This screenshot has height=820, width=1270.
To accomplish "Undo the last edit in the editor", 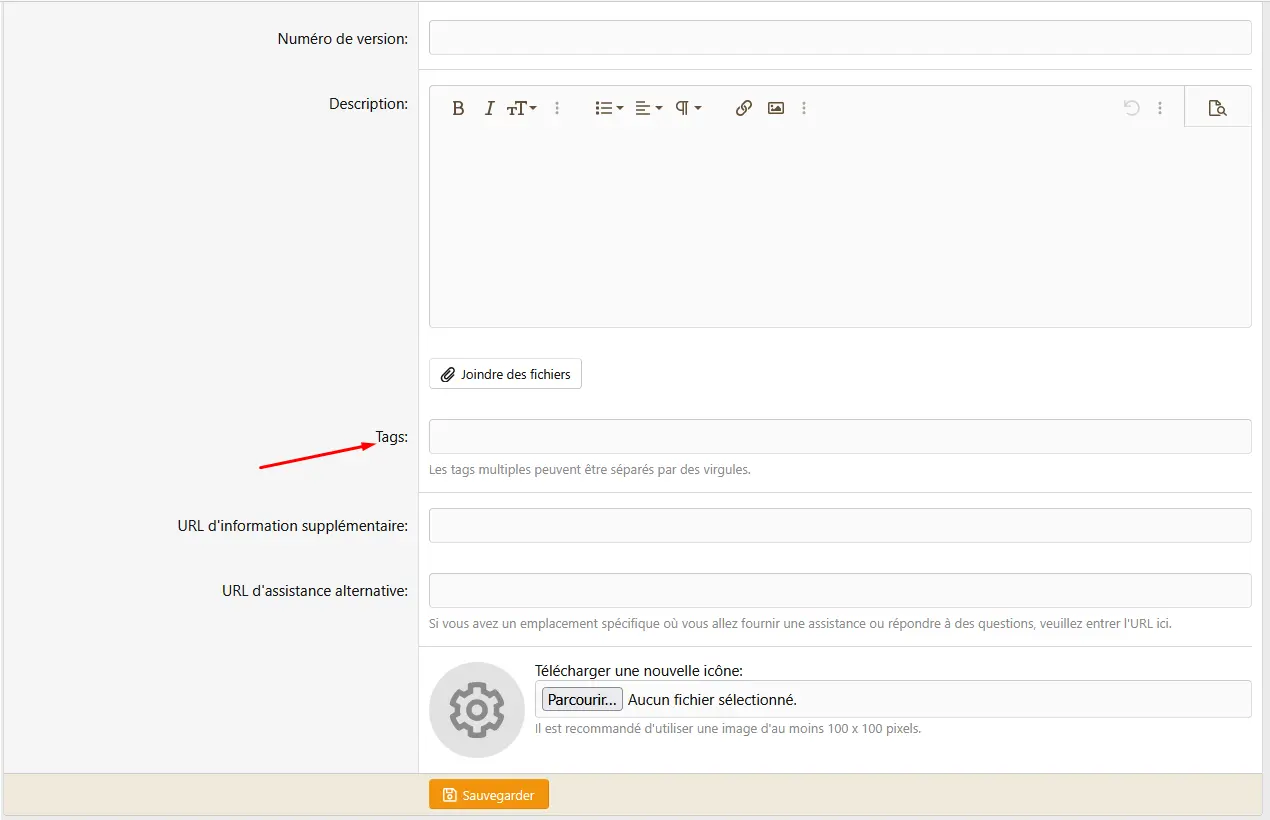I will point(1131,108).
